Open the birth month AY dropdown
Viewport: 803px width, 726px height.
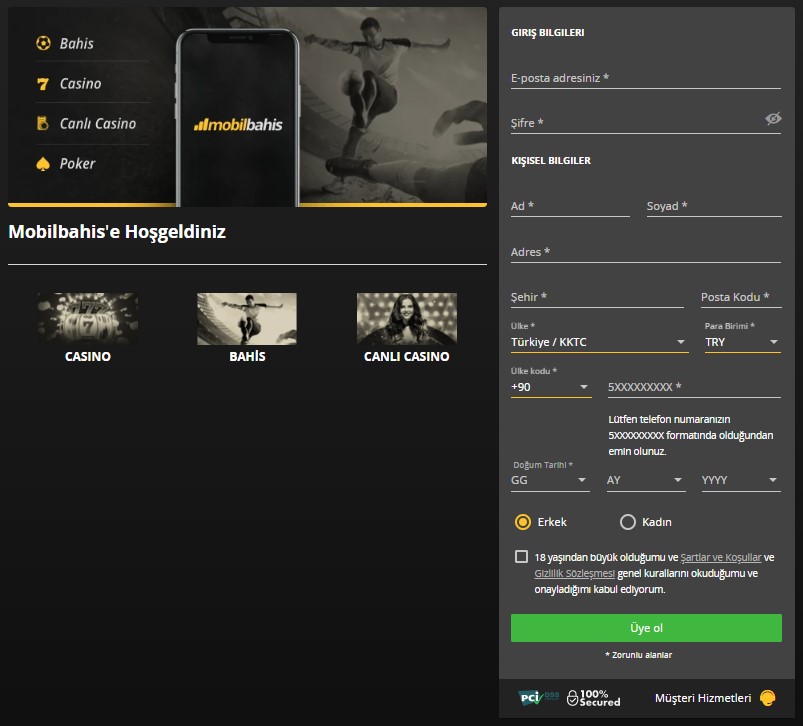tap(646, 480)
